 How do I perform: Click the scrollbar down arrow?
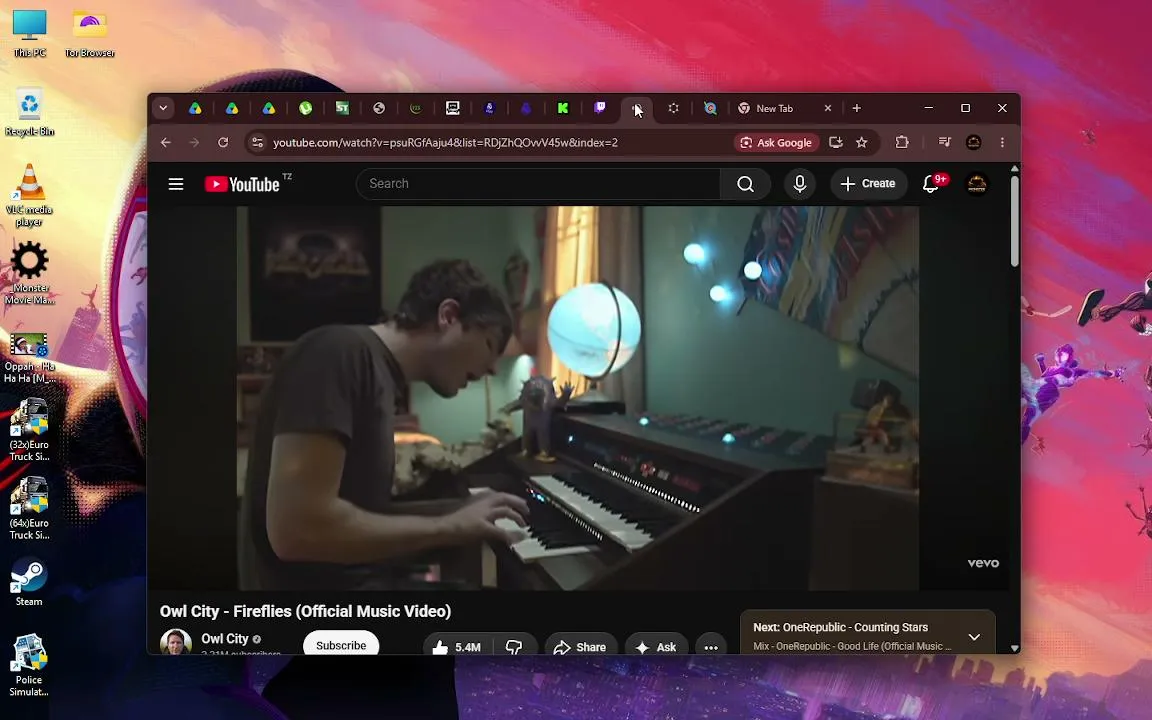click(1015, 648)
